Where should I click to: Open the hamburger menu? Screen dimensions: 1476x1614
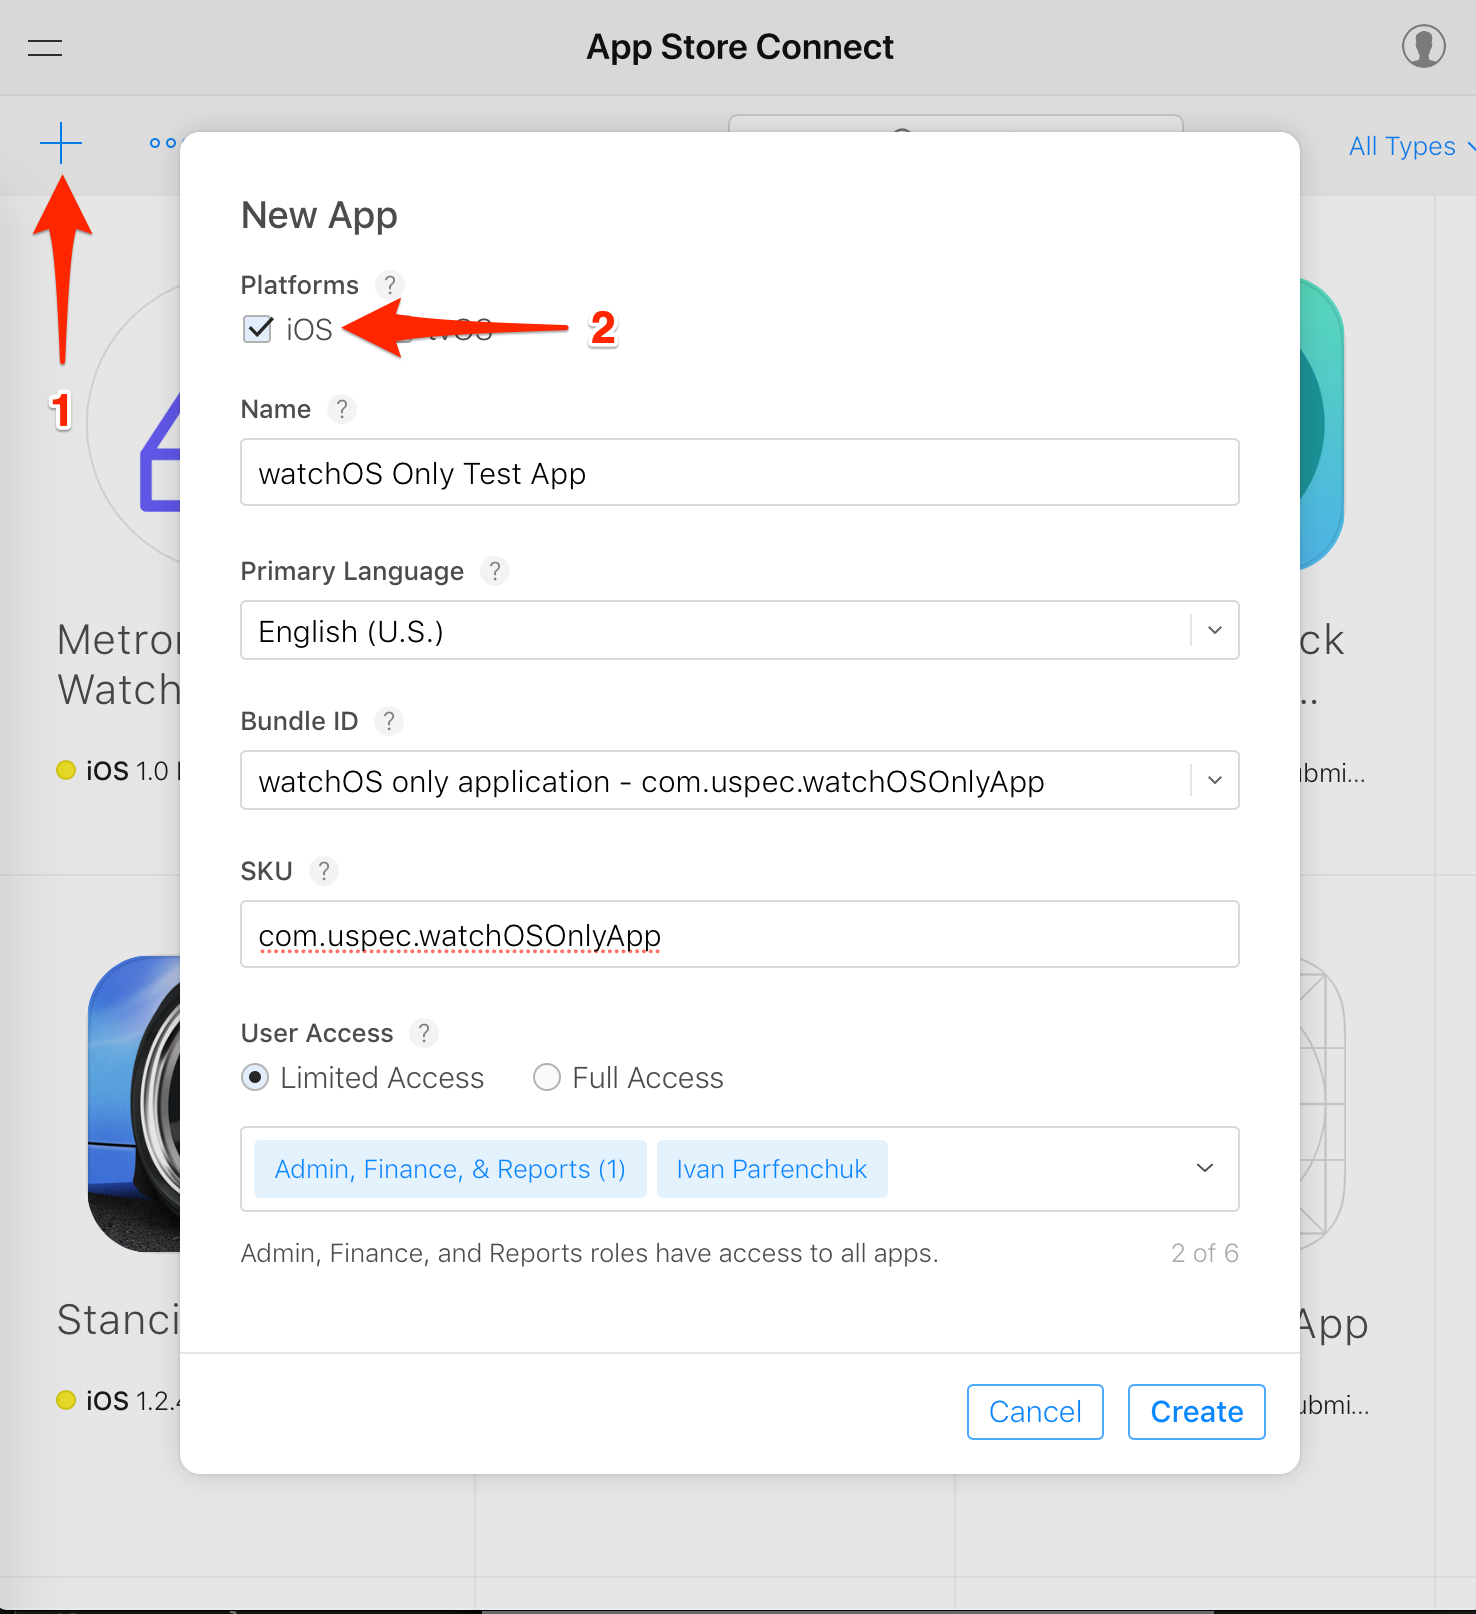tap(45, 47)
